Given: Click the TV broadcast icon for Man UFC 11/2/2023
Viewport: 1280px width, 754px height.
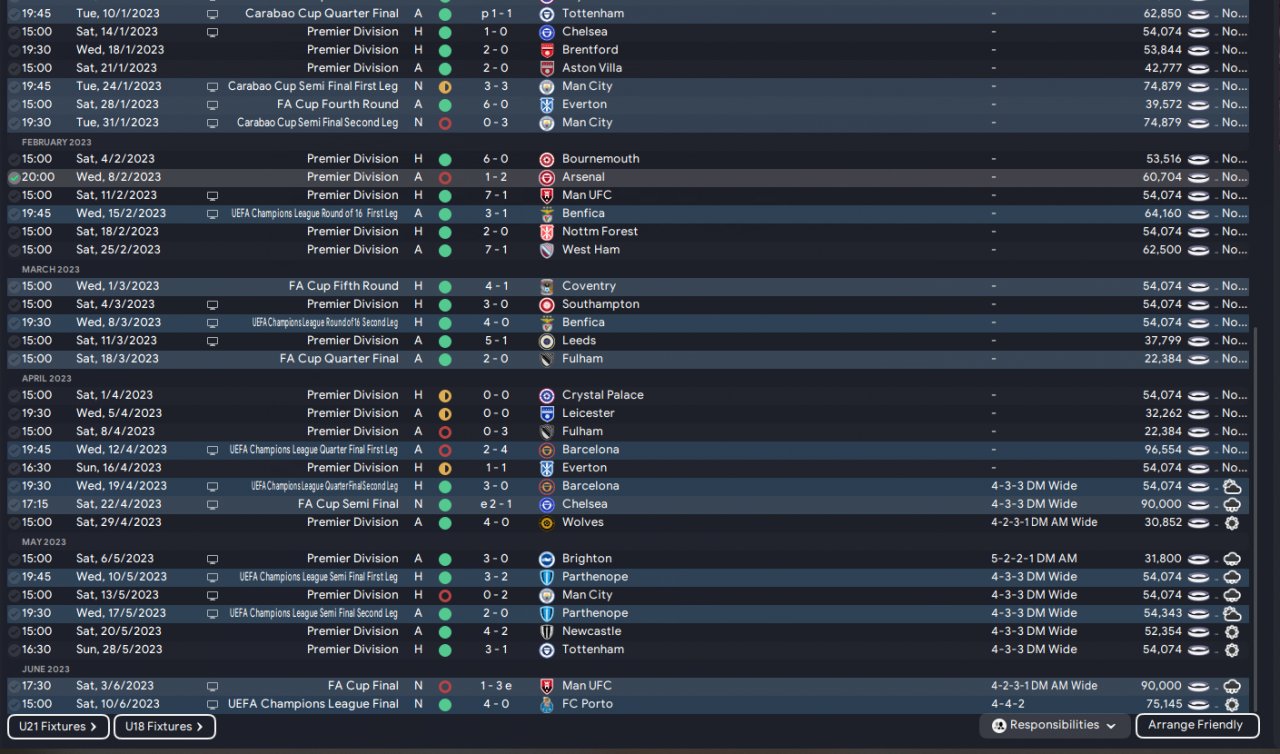Looking at the screenshot, I should click(212, 196).
